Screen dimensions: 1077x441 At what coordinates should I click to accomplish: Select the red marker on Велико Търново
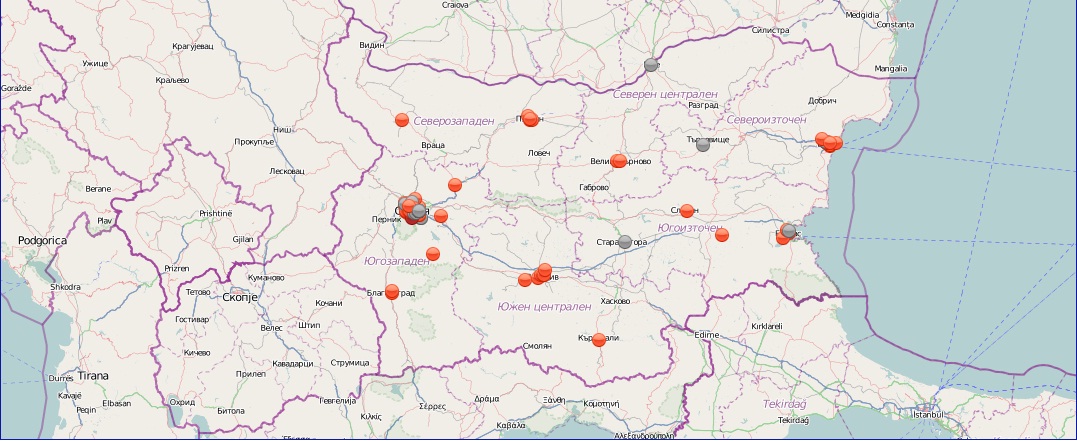[x=619, y=160]
